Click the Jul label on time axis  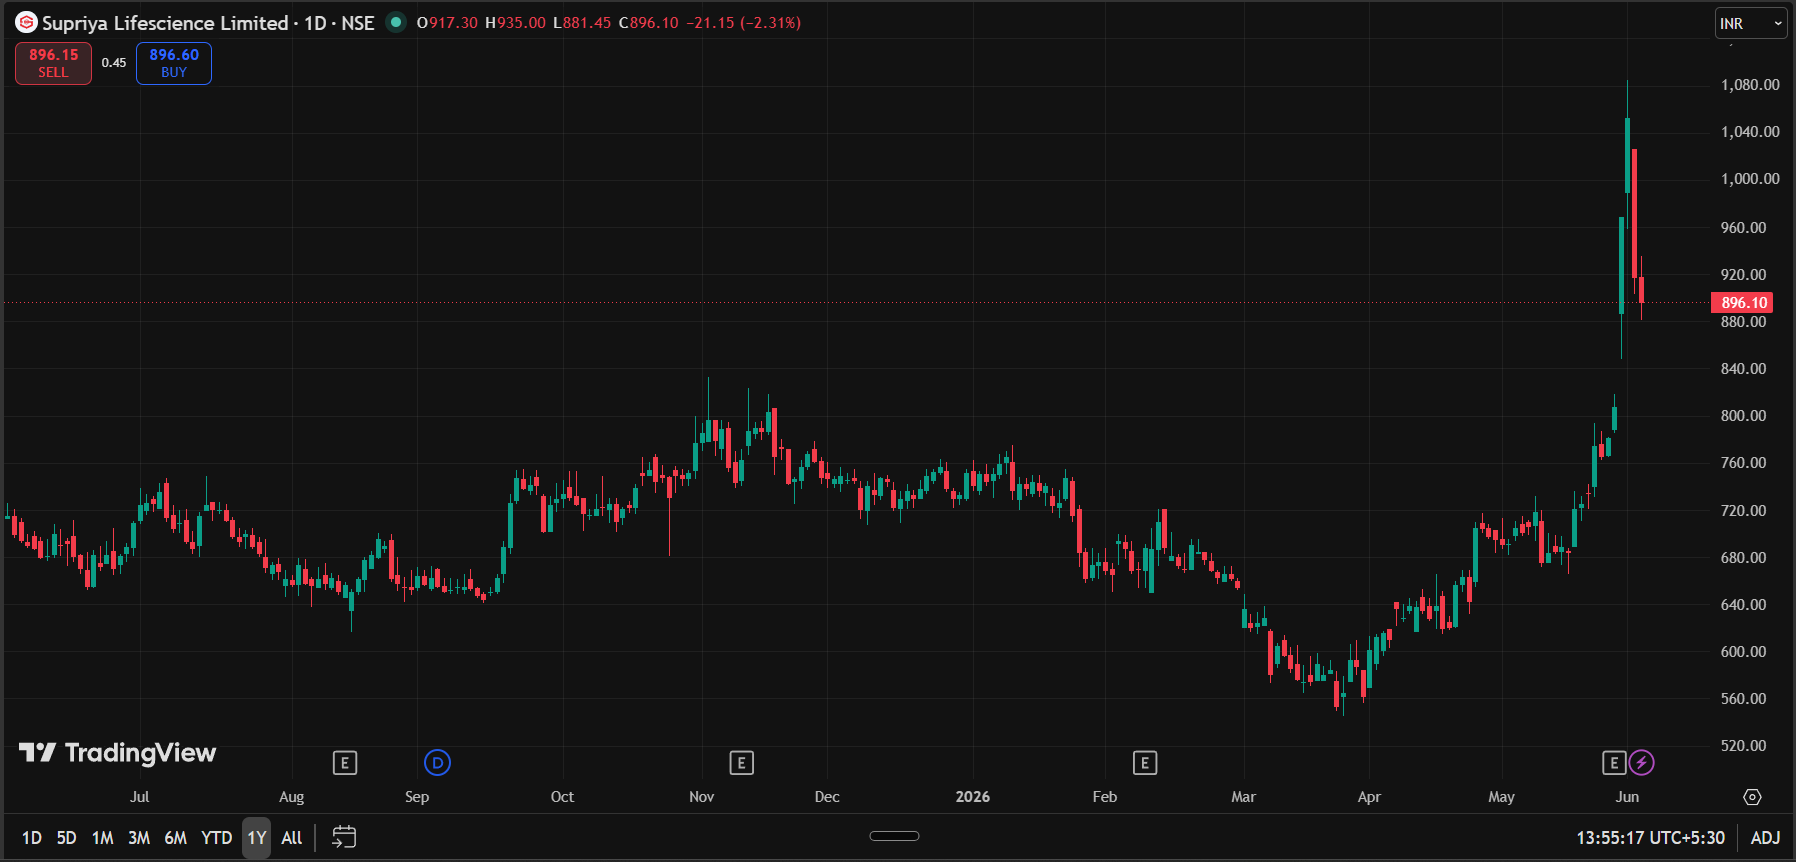[x=140, y=797]
